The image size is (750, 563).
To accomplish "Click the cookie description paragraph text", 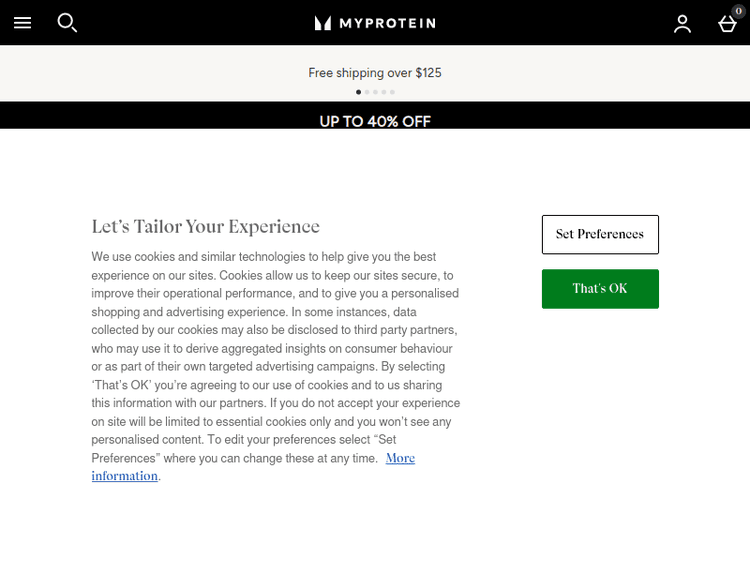I will [x=275, y=349].
